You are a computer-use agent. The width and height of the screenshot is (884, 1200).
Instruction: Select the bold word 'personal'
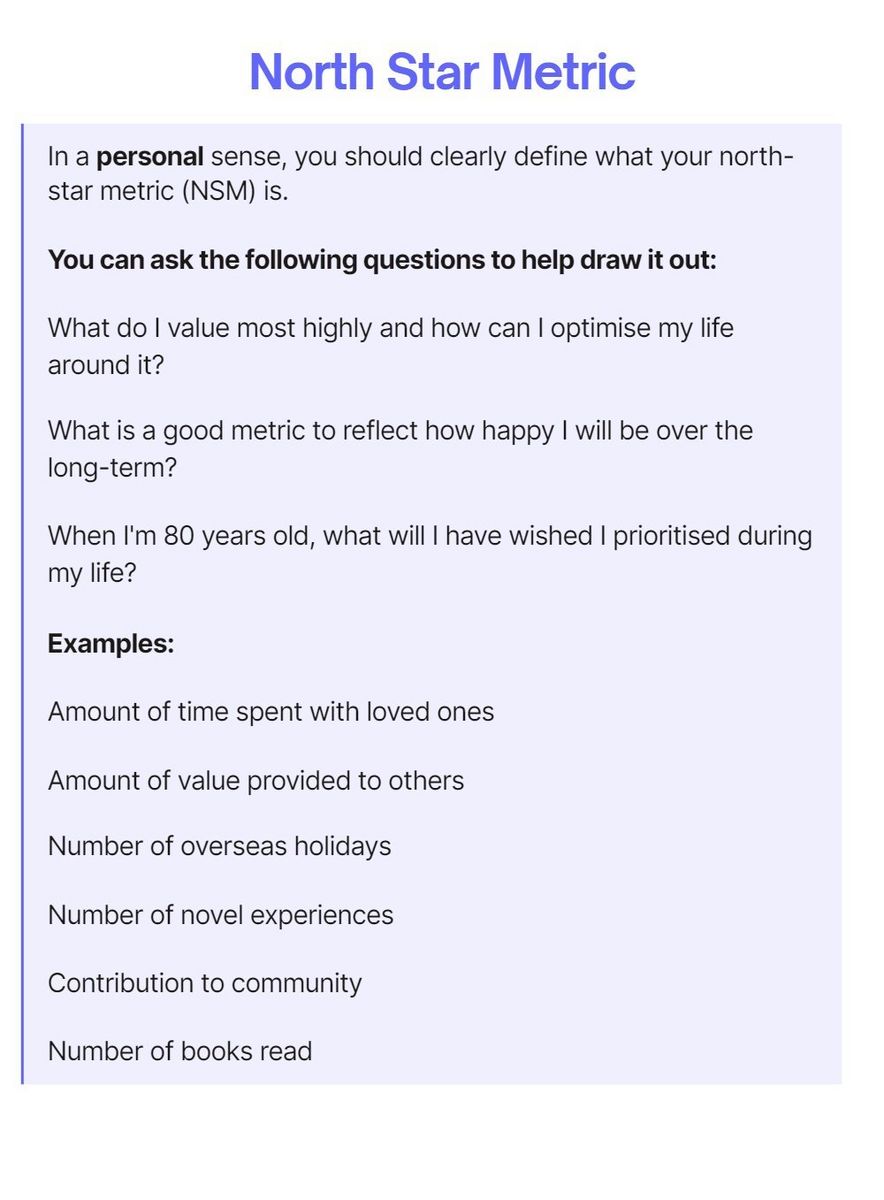coord(150,157)
